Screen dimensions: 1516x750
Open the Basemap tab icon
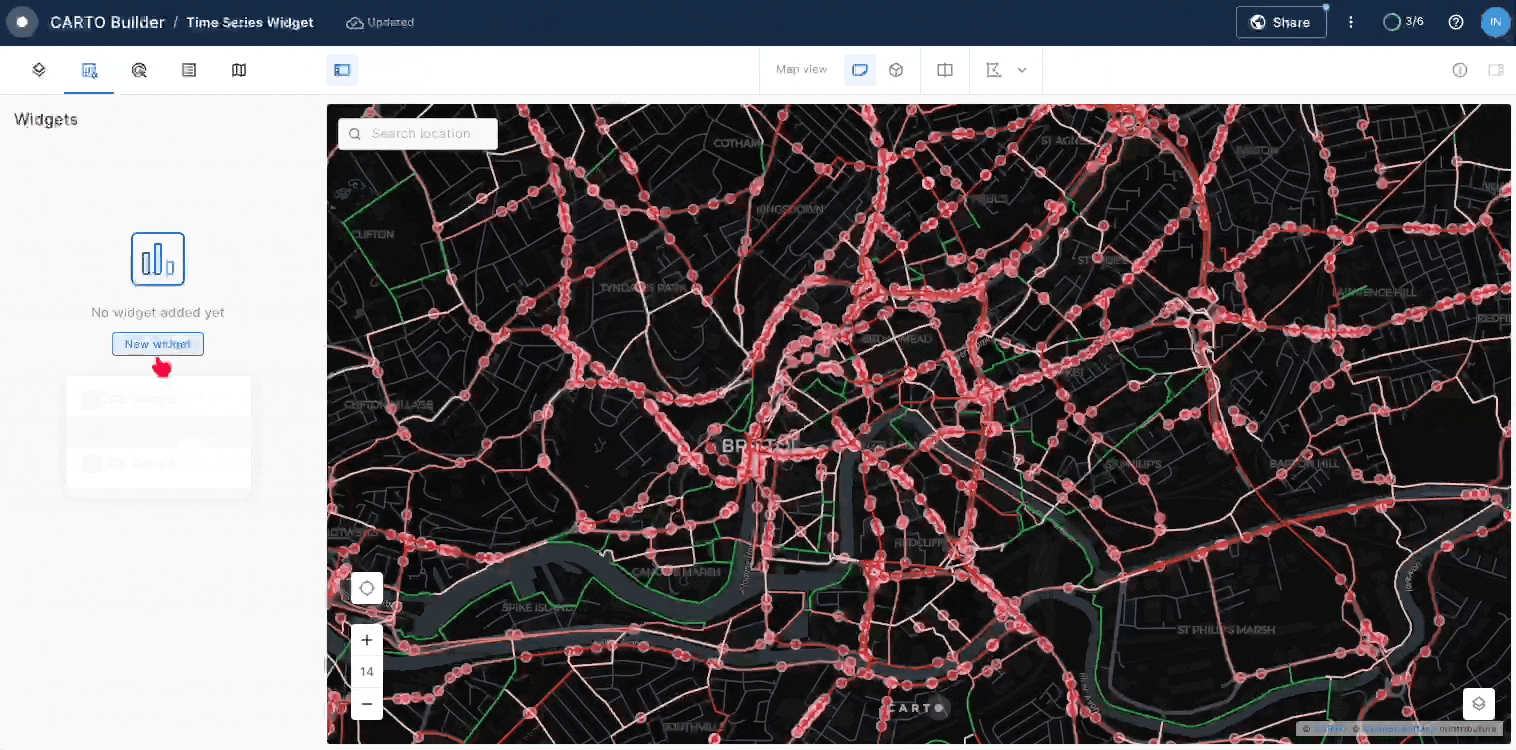239,70
